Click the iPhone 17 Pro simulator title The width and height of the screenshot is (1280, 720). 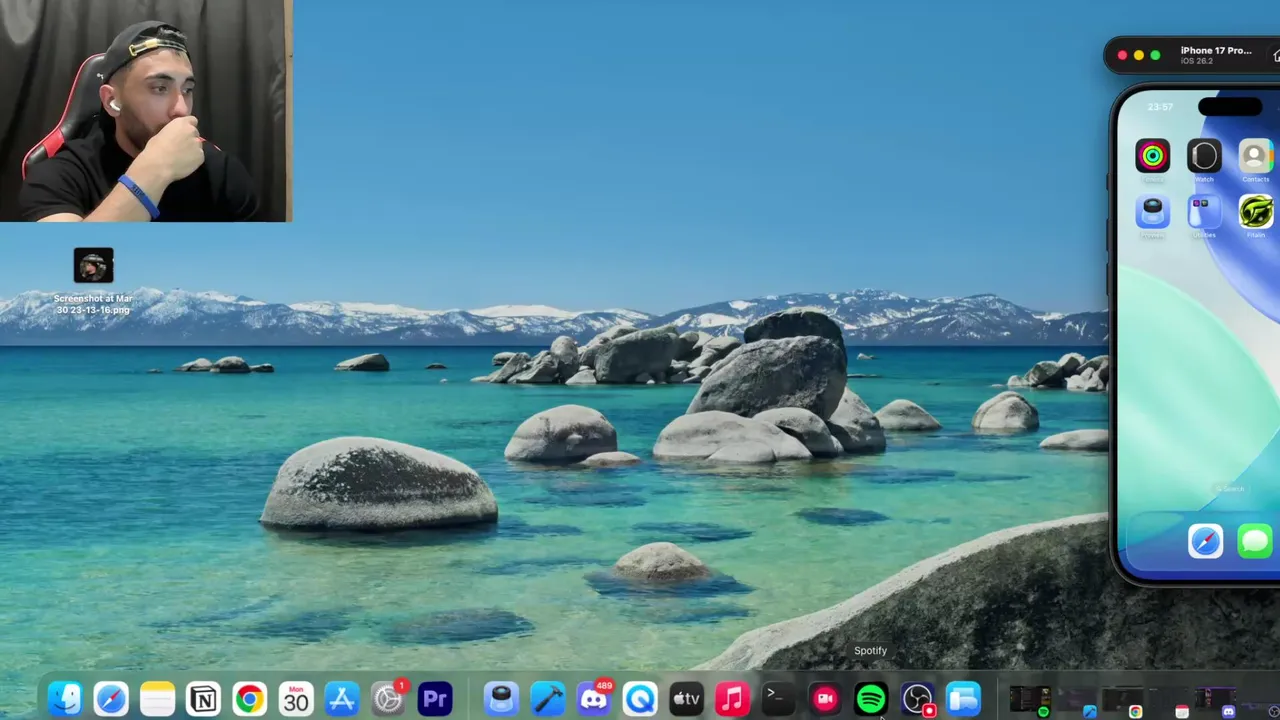pyautogui.click(x=1216, y=50)
